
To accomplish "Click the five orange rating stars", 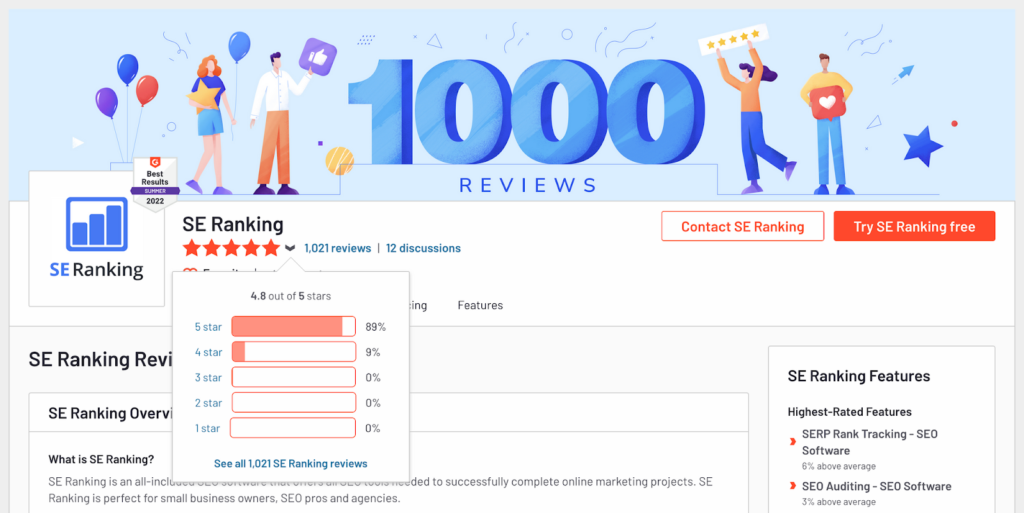I will tap(231, 248).
